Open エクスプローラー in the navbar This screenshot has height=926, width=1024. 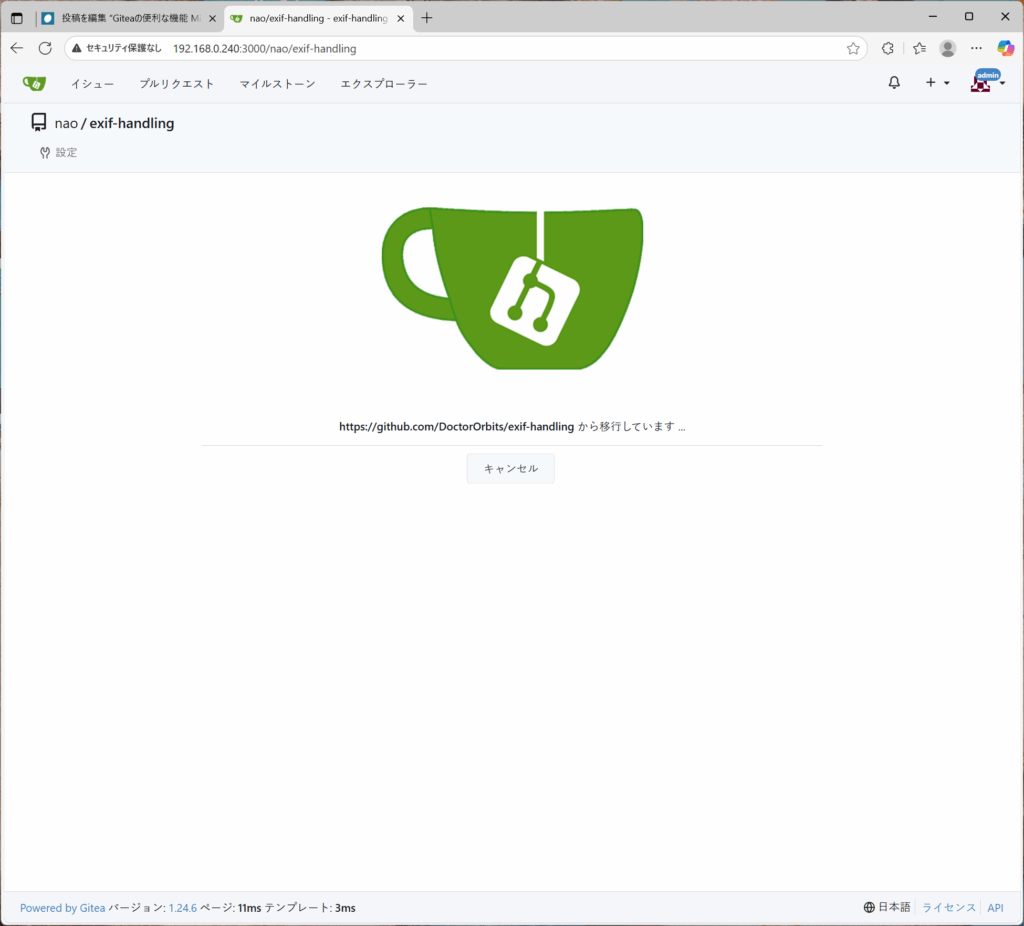pyautogui.click(x=384, y=84)
